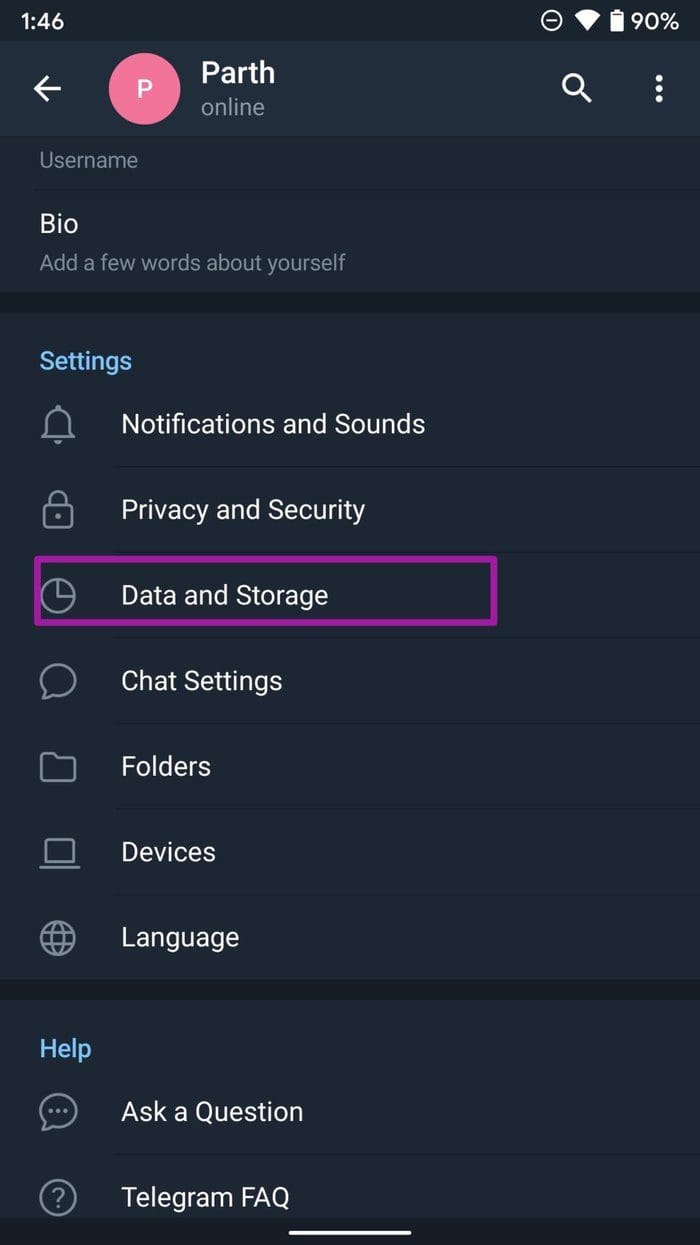Open Chat Settings

[200, 681]
